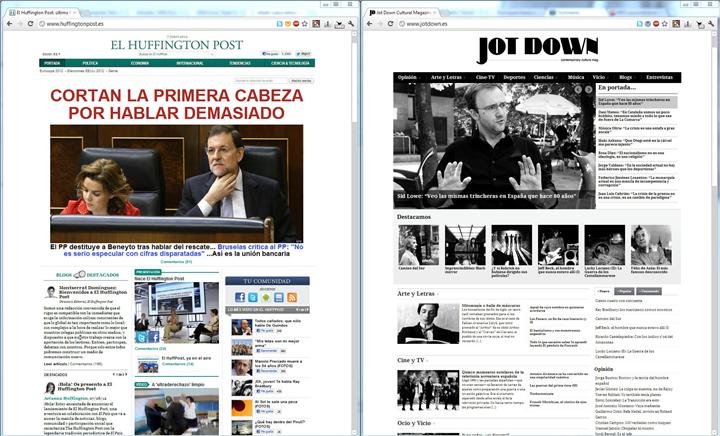Open the 'Jeff Beck' thumbnail in Destacamos

pyautogui.click(x=558, y=245)
